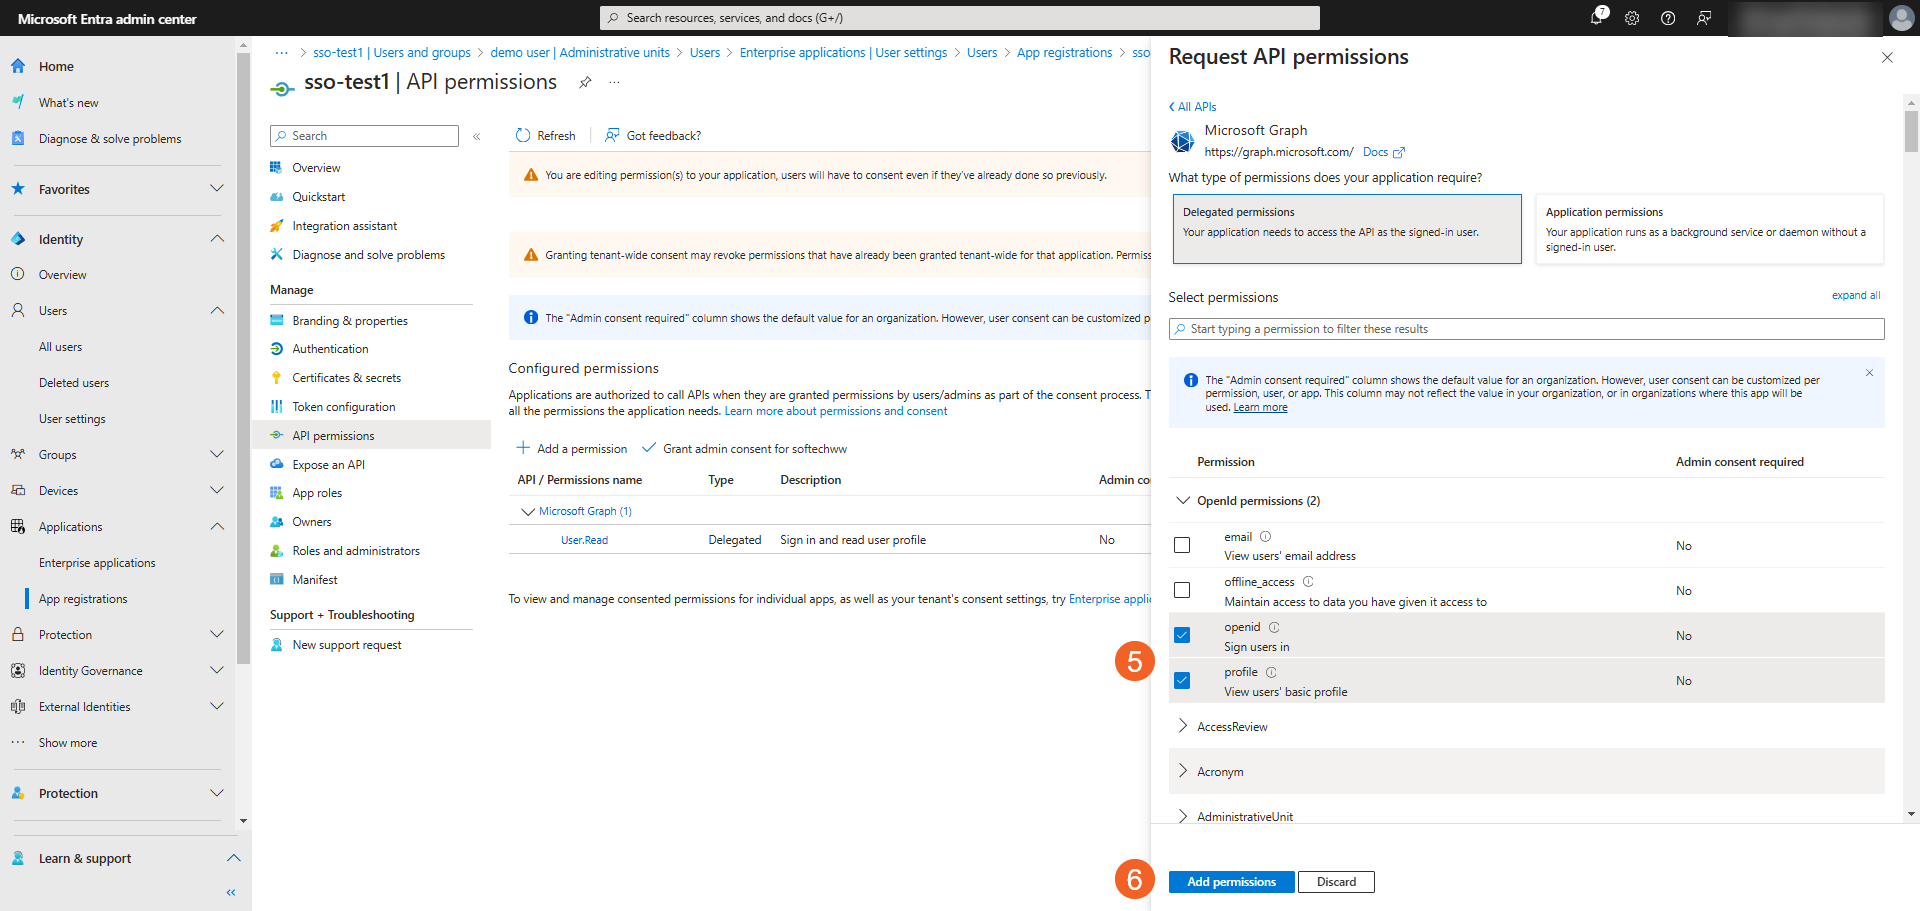
Task: Collapse the OpenId permissions group
Action: pyautogui.click(x=1183, y=501)
